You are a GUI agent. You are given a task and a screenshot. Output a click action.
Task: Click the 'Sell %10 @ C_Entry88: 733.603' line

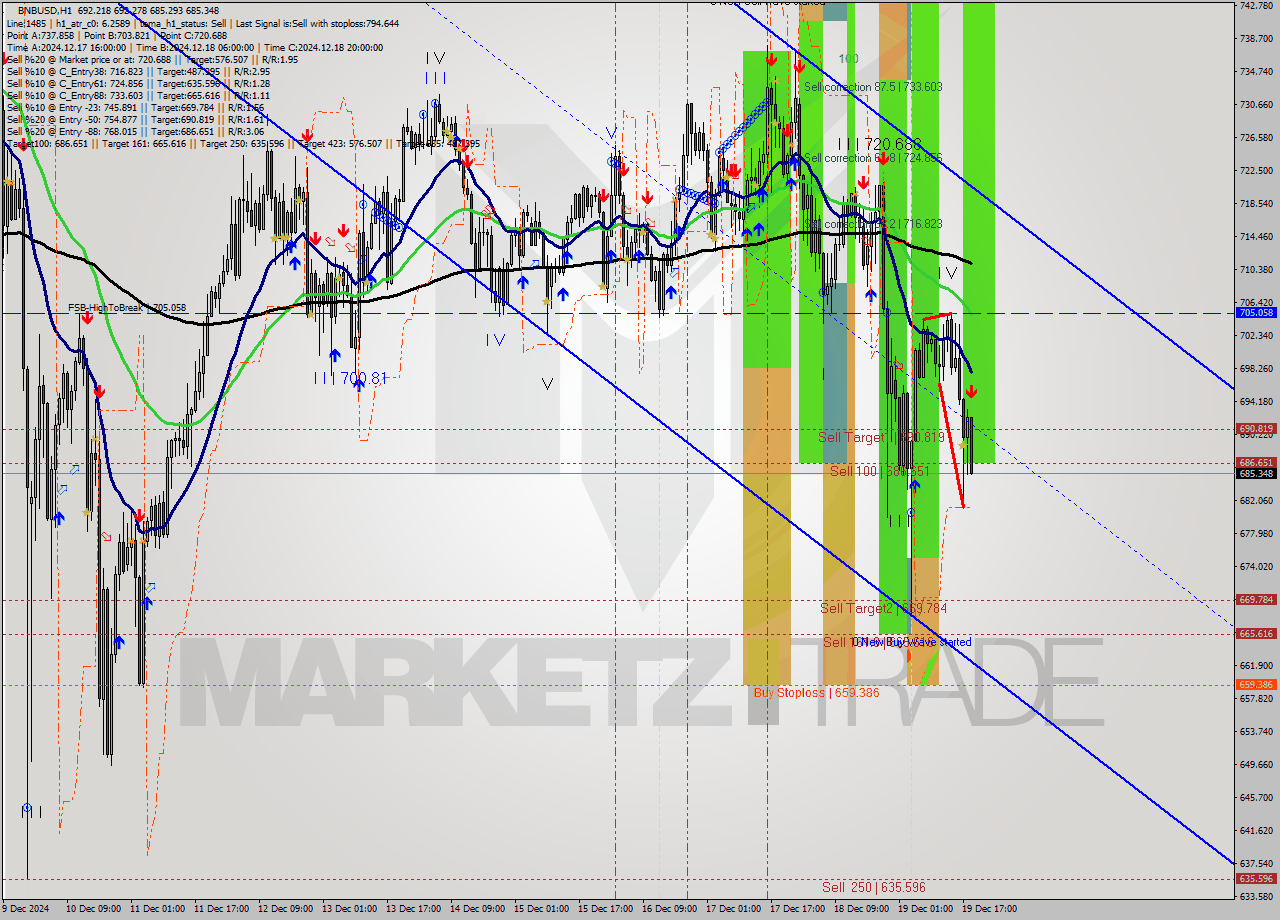(138, 95)
